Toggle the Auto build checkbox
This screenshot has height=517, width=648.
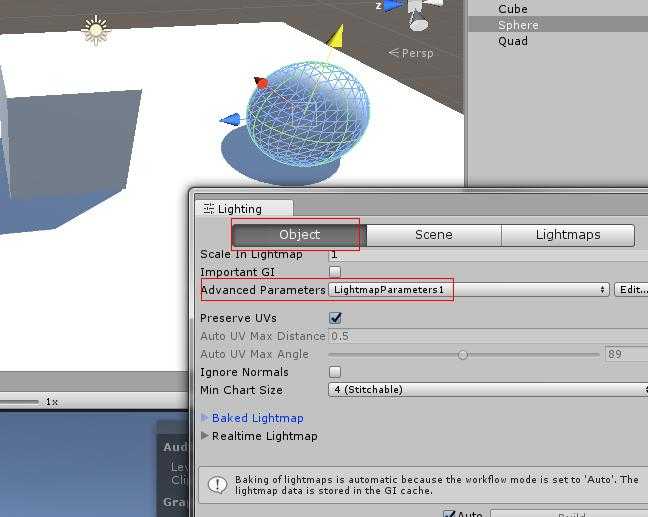click(449, 514)
